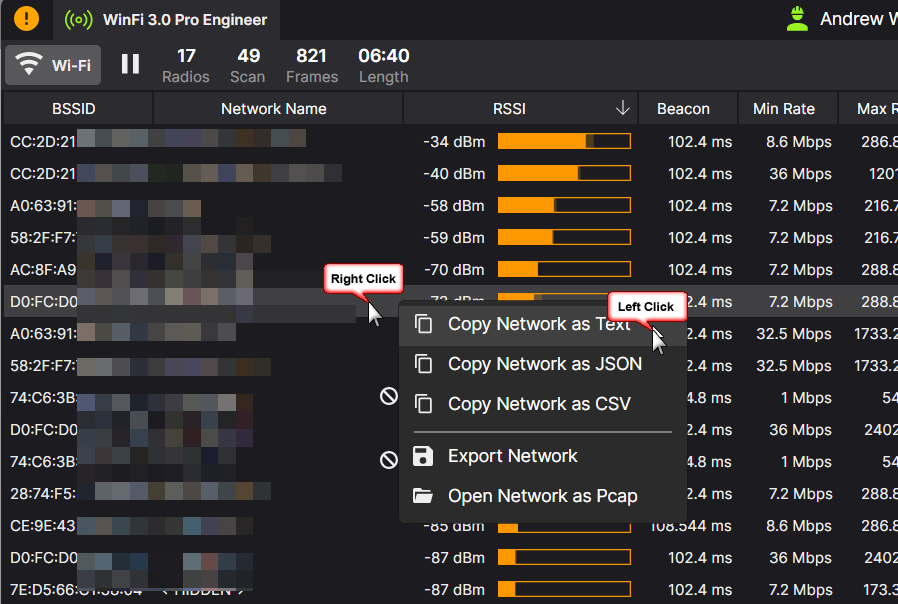Choose Copy Network as Text
Viewport: 898px width, 604px height.
point(539,324)
